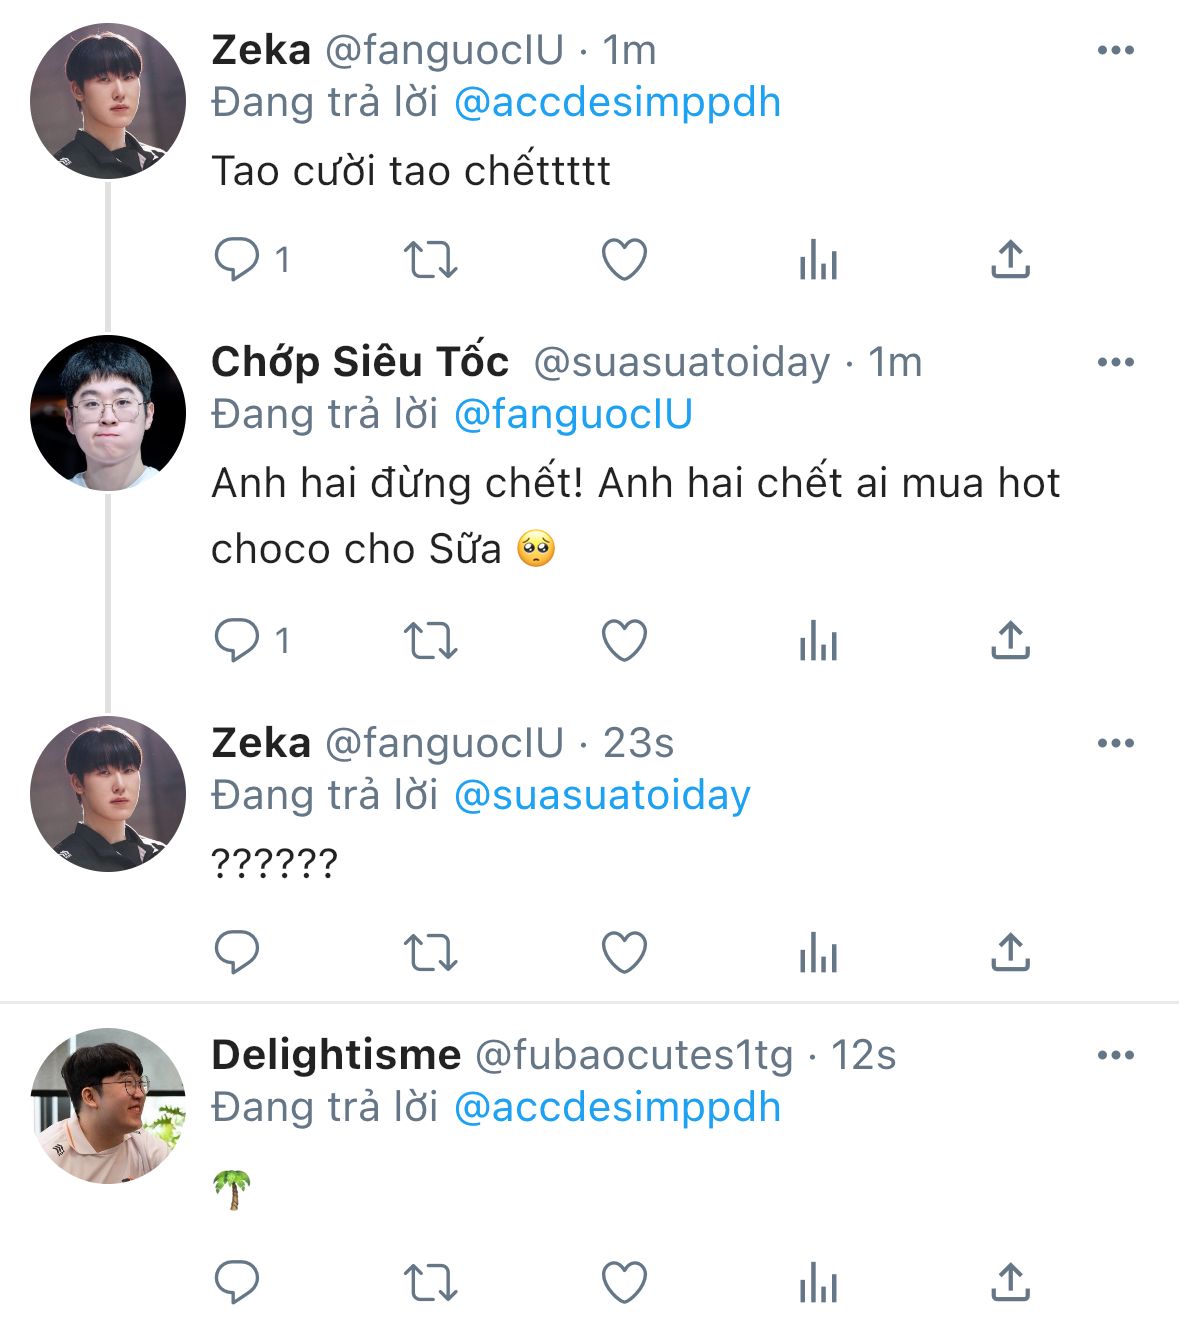Open more options on Chớp Siêu Tốc's tweet
The image size is (1179, 1330).
click(1115, 362)
